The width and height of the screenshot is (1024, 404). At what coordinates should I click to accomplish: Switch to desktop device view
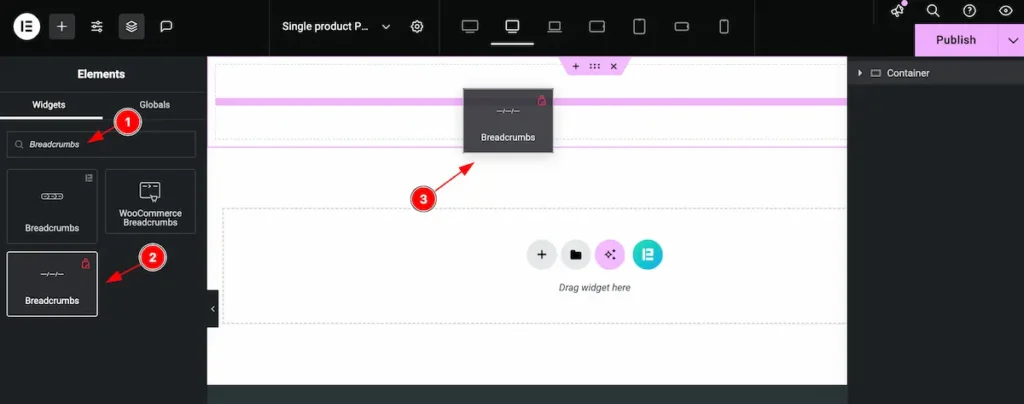pos(470,27)
